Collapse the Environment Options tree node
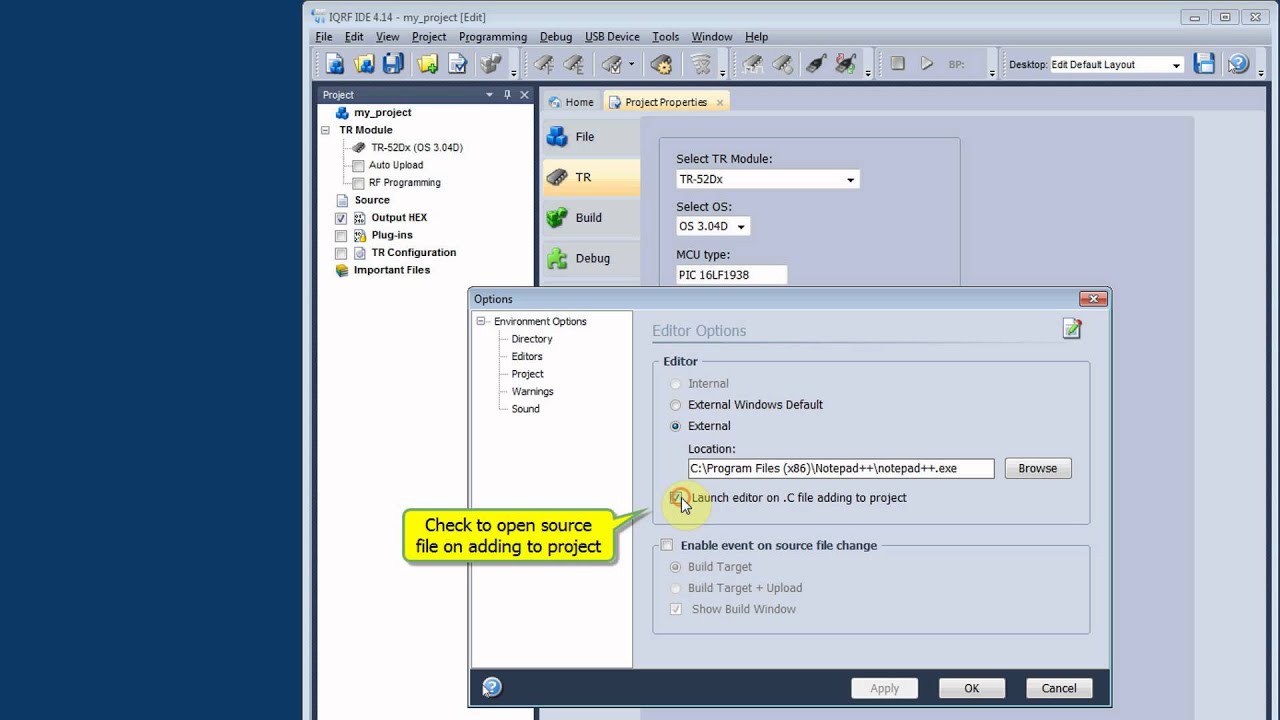This screenshot has width=1280, height=720. pos(481,321)
